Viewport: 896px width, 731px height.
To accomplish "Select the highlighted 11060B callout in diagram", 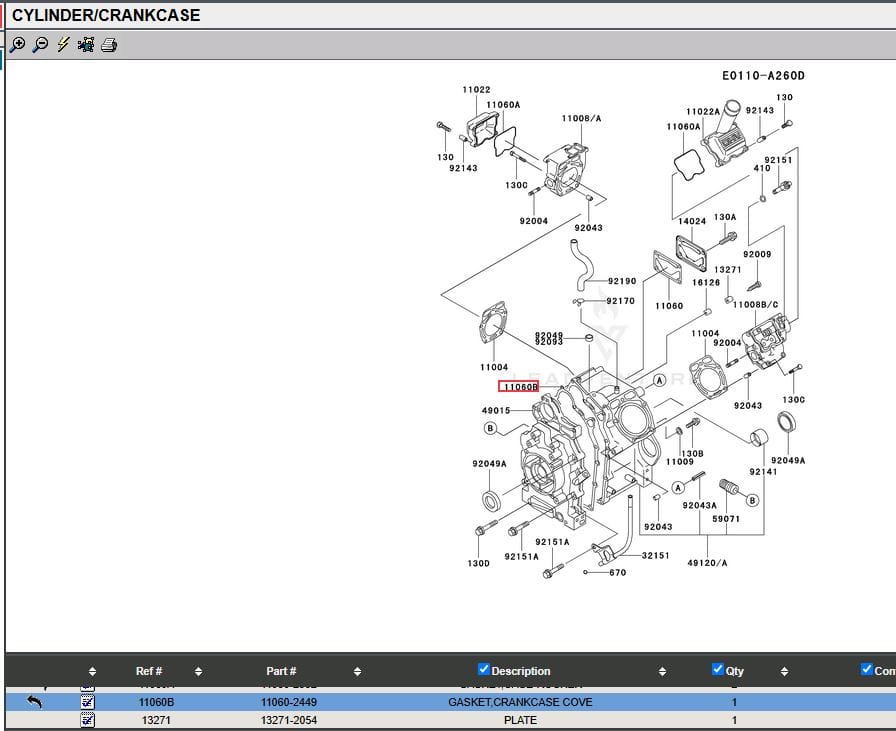I will 520,387.
